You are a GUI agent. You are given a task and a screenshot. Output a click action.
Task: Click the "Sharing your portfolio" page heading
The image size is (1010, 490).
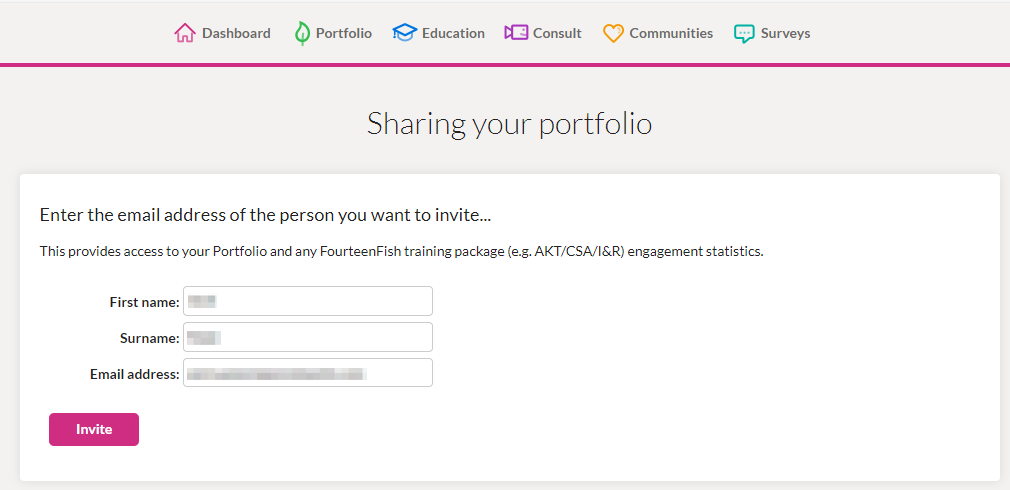(510, 124)
